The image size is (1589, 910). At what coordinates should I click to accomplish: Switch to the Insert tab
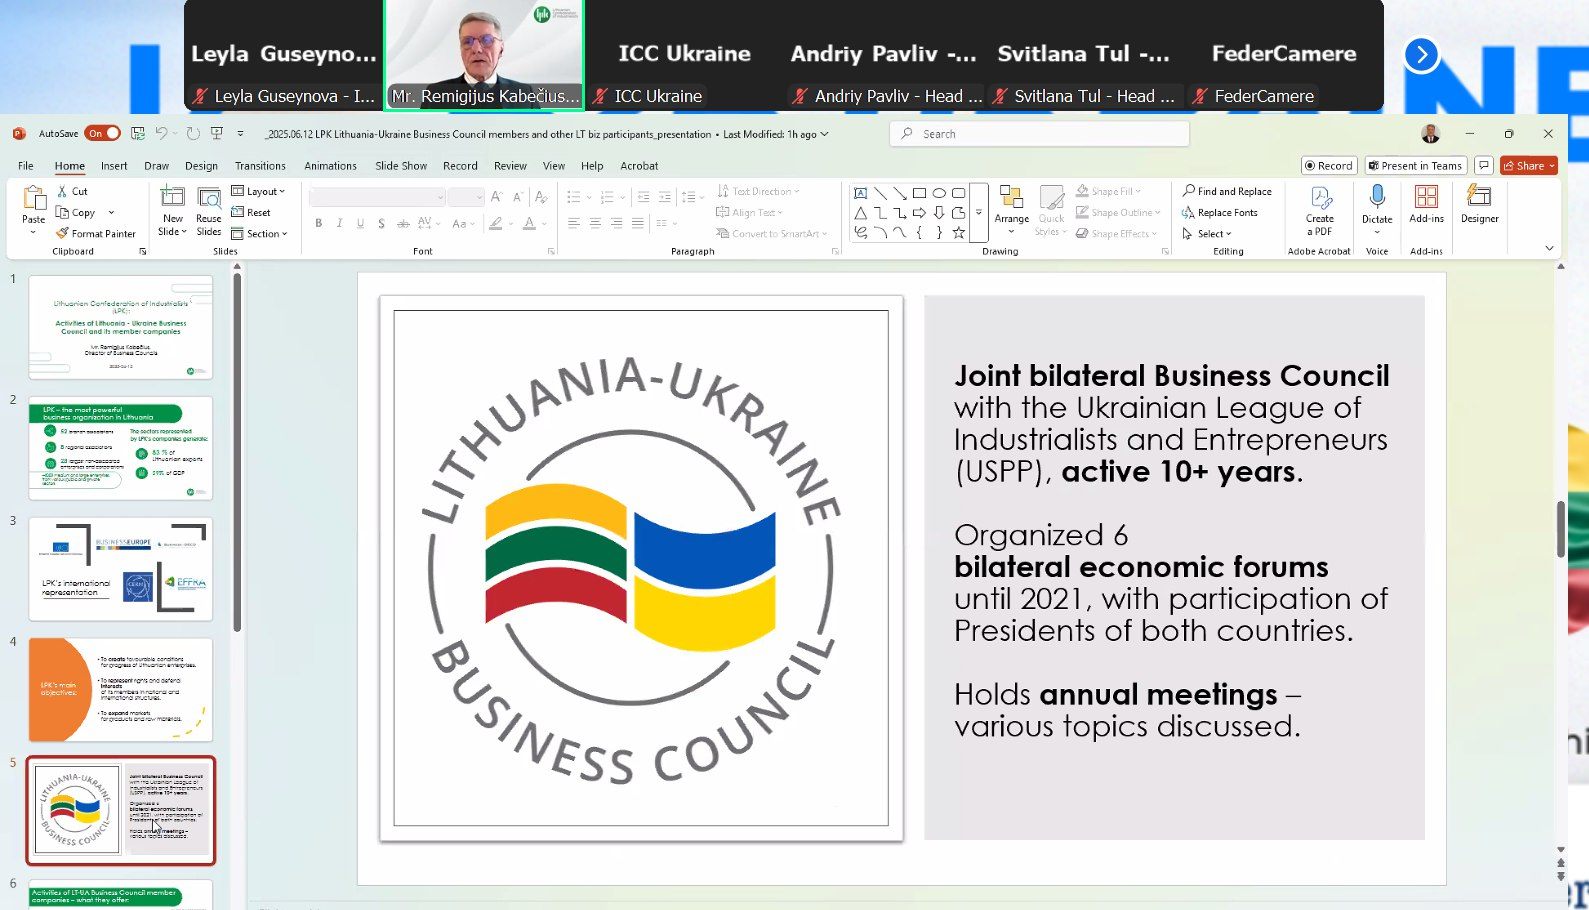[x=114, y=166]
